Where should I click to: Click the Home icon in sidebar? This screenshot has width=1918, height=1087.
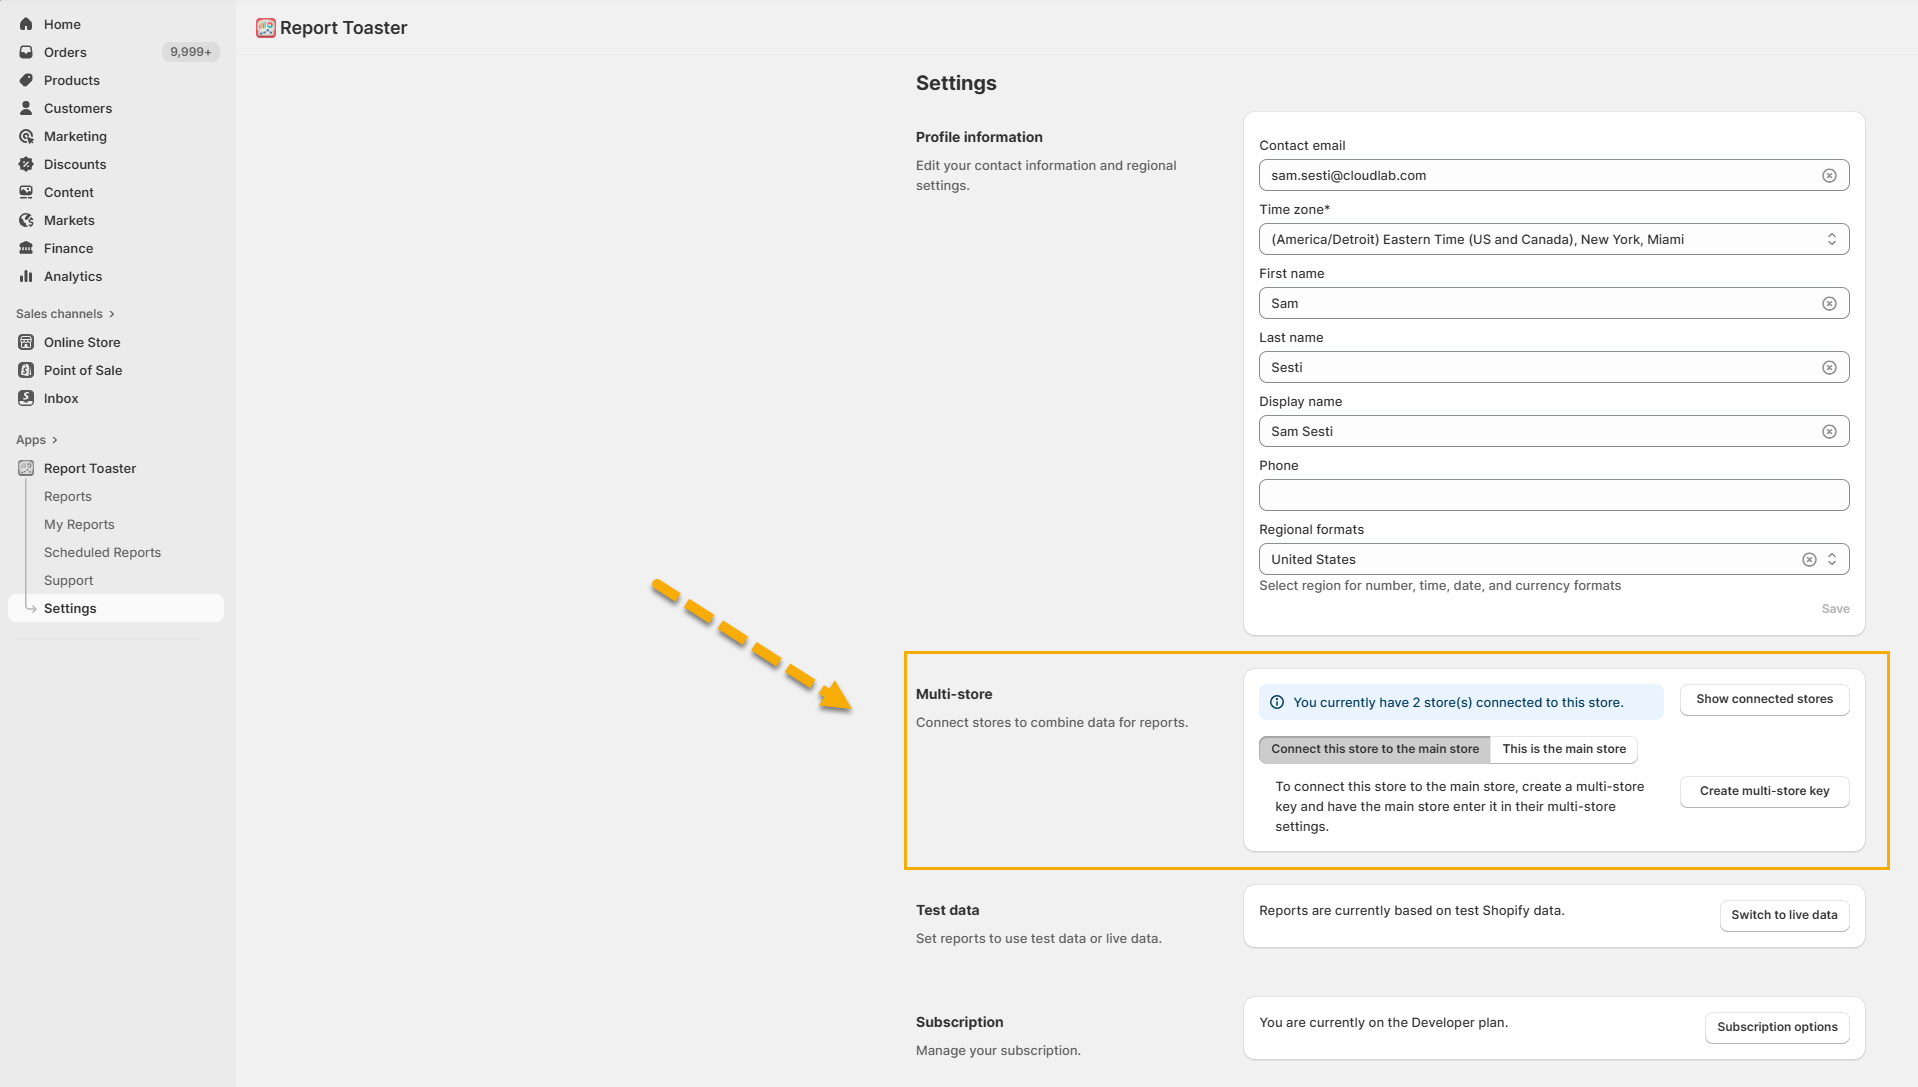[x=26, y=24]
